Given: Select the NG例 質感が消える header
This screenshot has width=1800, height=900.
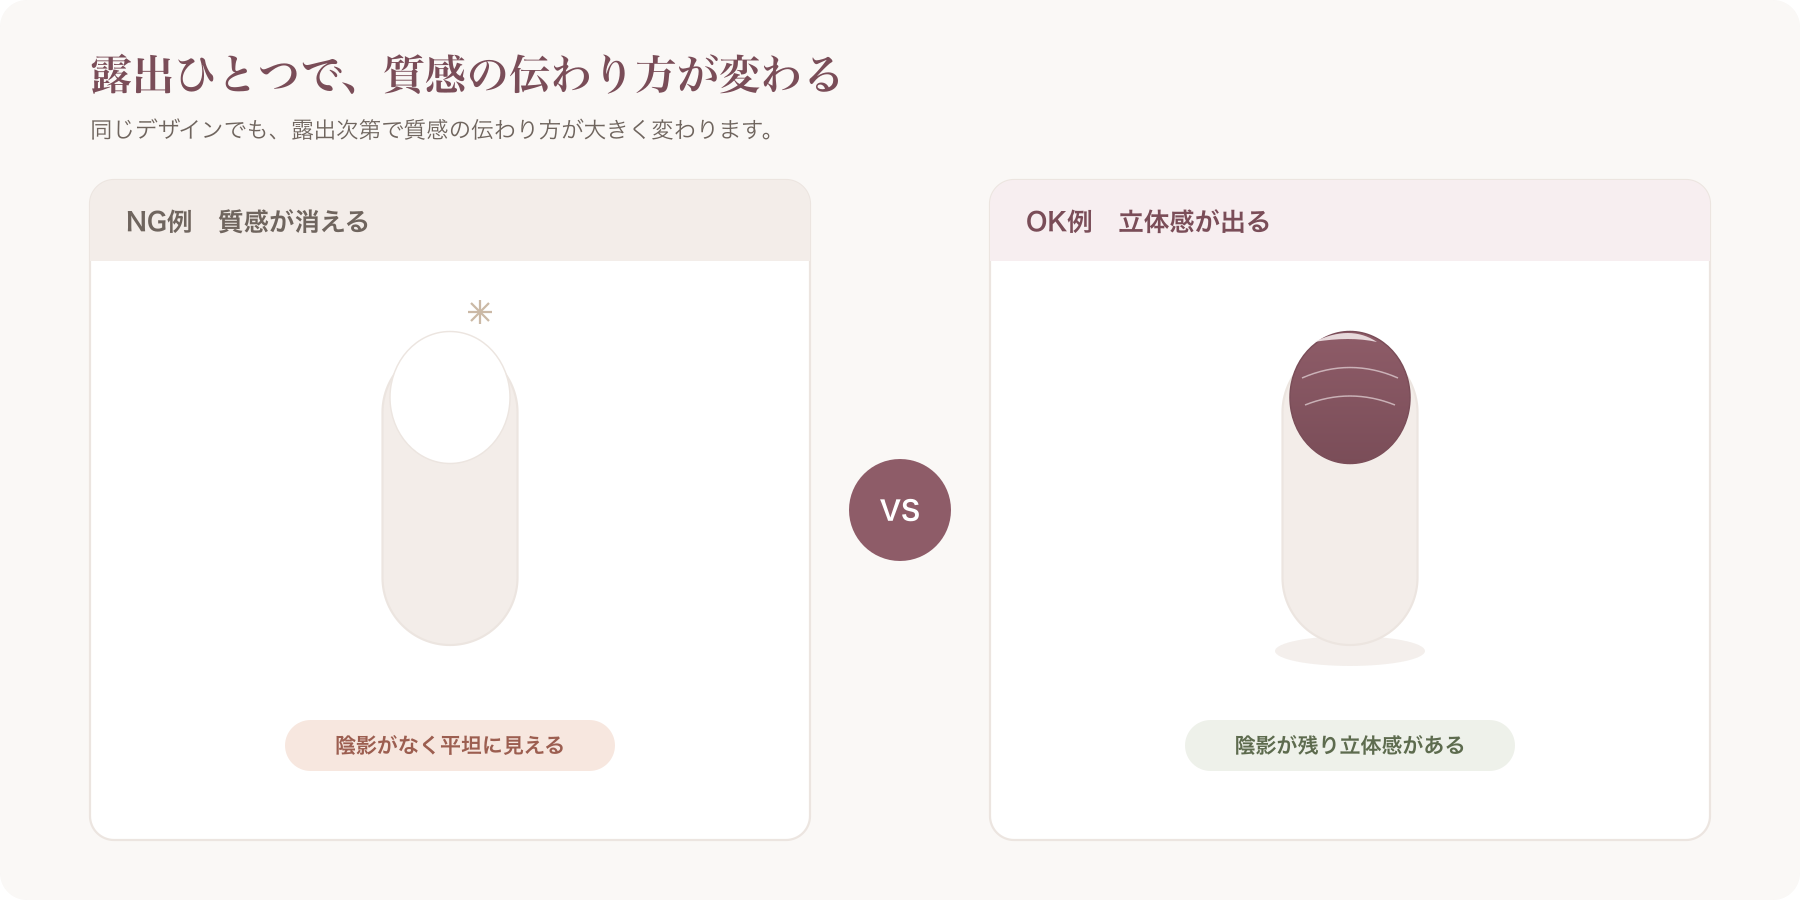Looking at the screenshot, I should pyautogui.click(x=450, y=221).
